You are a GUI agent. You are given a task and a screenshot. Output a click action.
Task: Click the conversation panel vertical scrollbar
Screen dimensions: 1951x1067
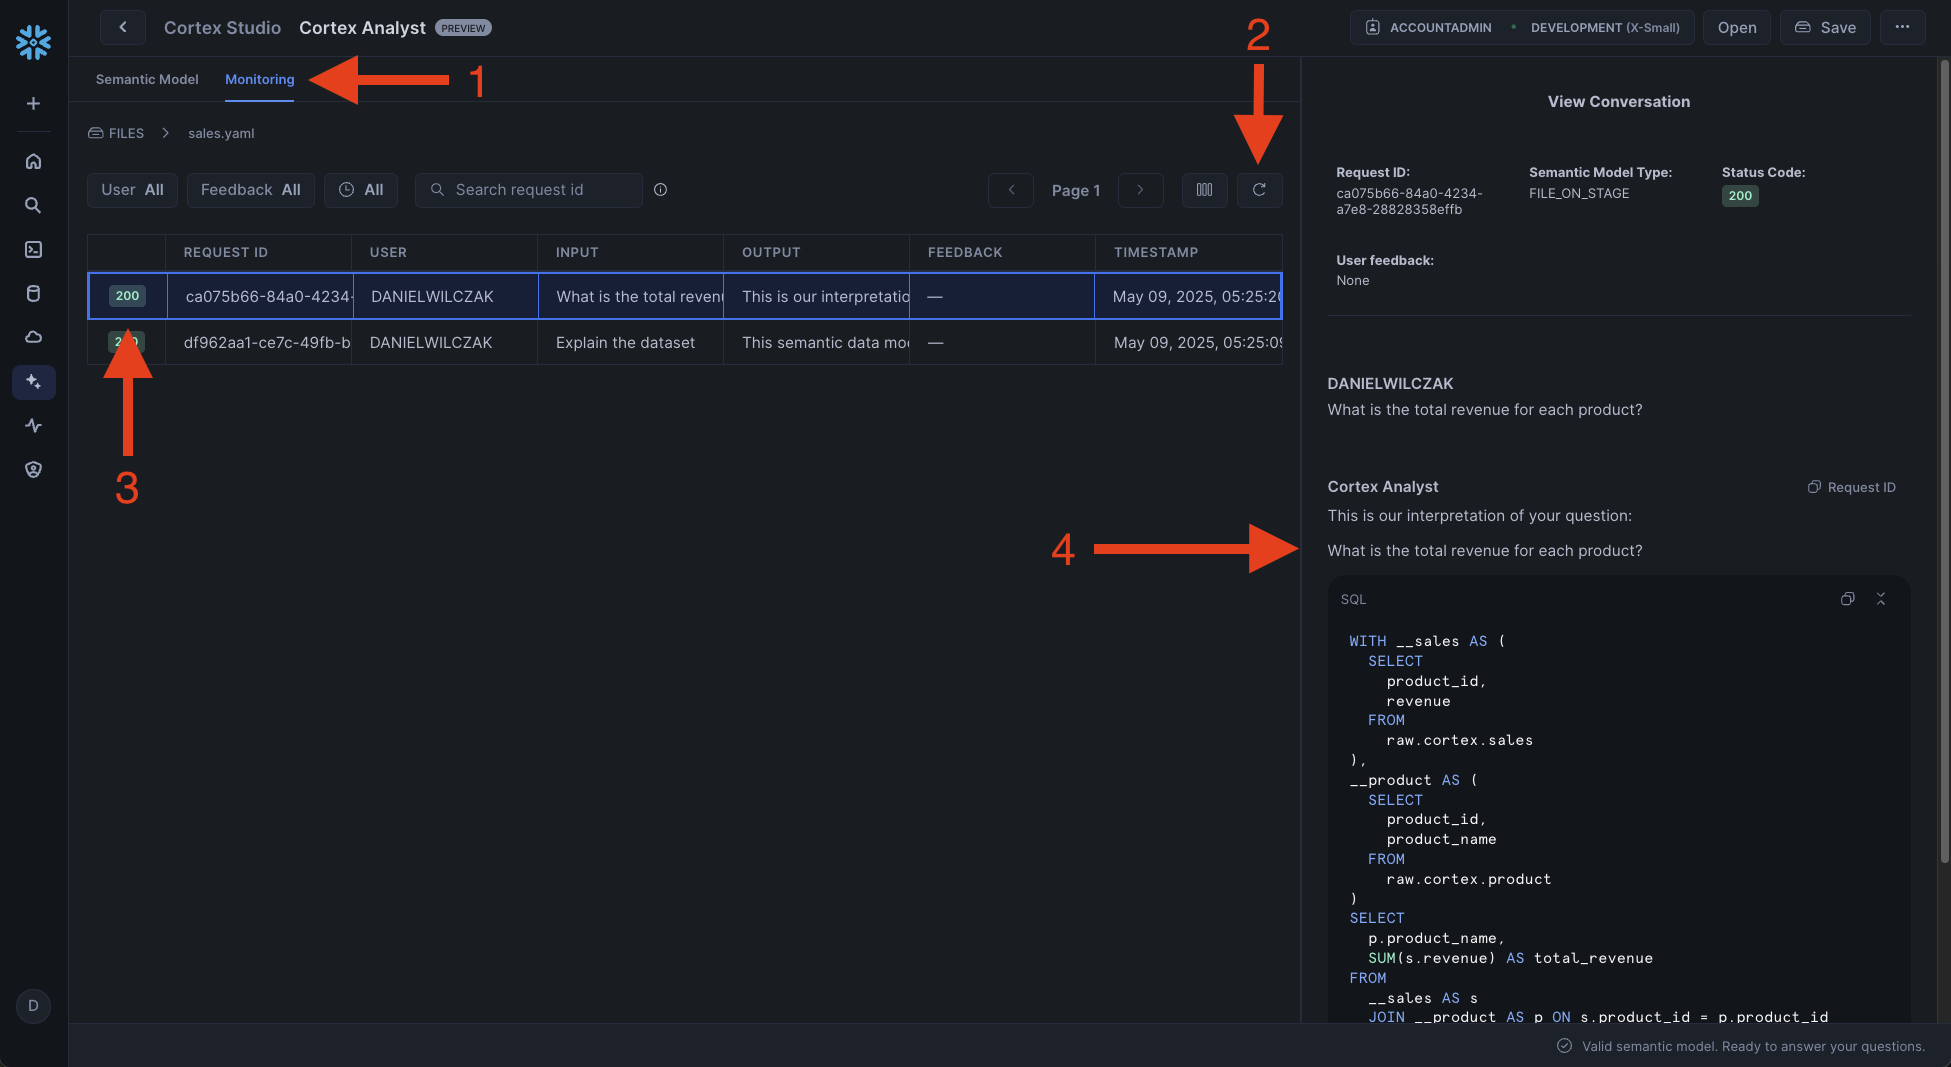click(x=1944, y=460)
